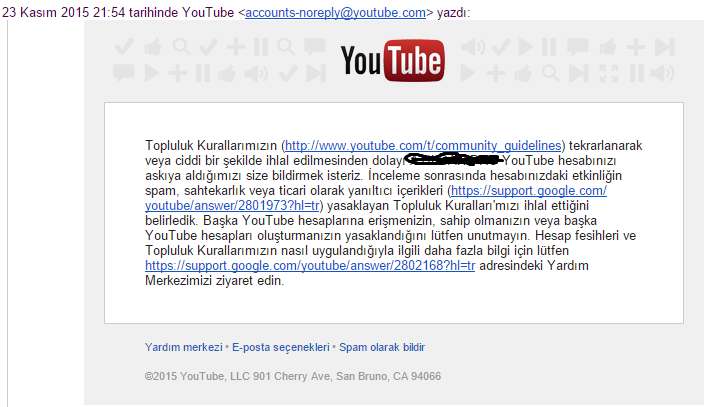Choose Spam olarak bildir
Viewport: 704px width, 407px height.
click(x=382, y=347)
